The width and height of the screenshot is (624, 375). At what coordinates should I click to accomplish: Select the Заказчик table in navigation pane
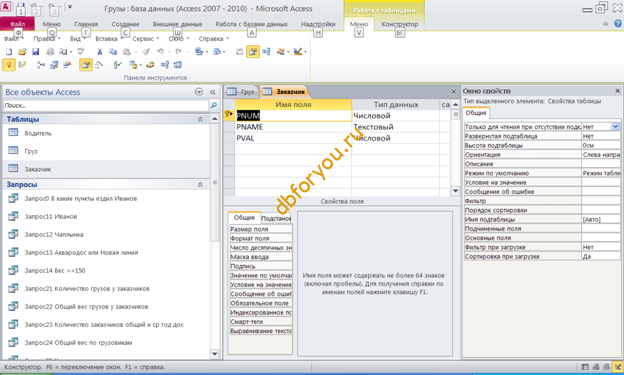[38, 169]
